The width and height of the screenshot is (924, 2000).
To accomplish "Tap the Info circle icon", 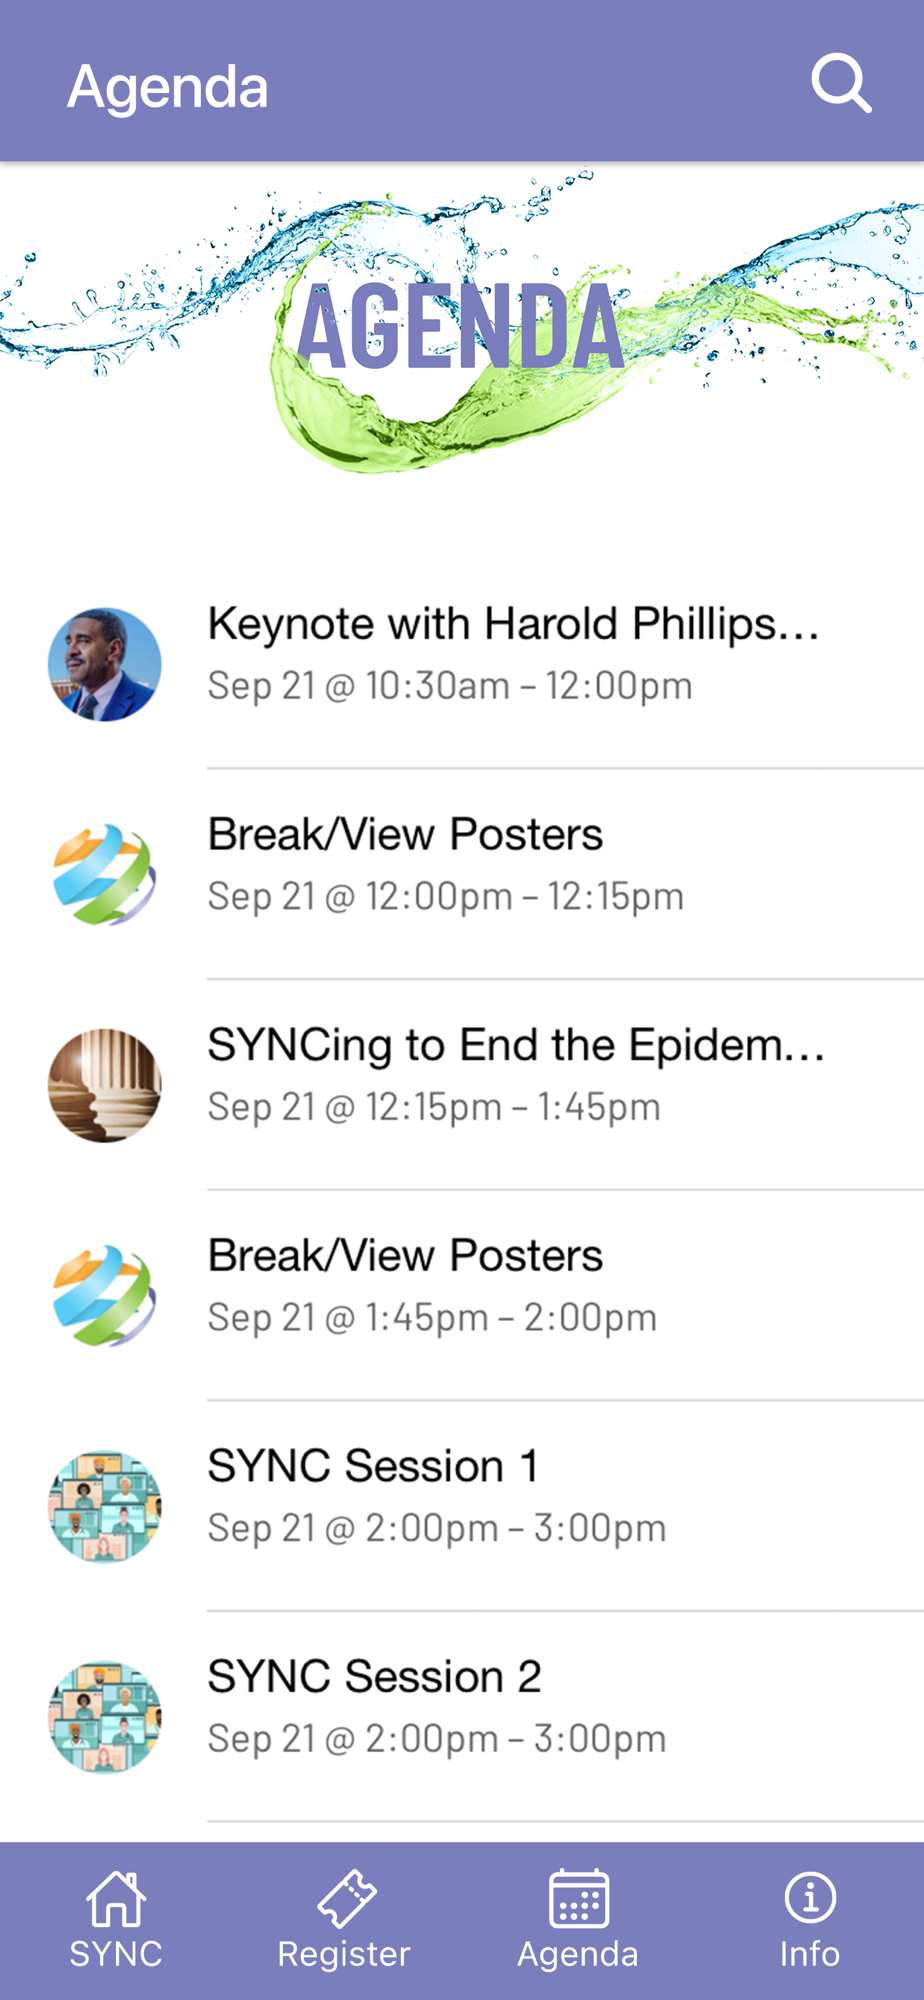I will point(810,1898).
